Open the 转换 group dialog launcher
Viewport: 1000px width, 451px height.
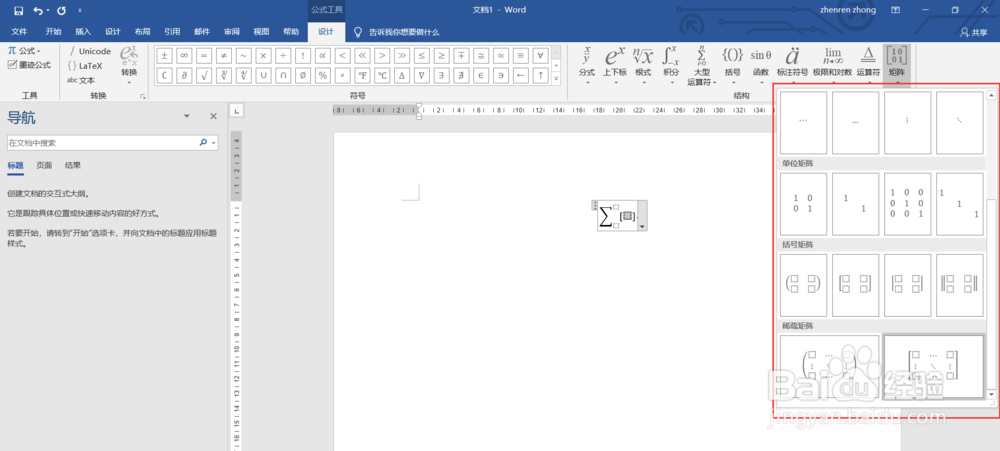[x=143, y=96]
